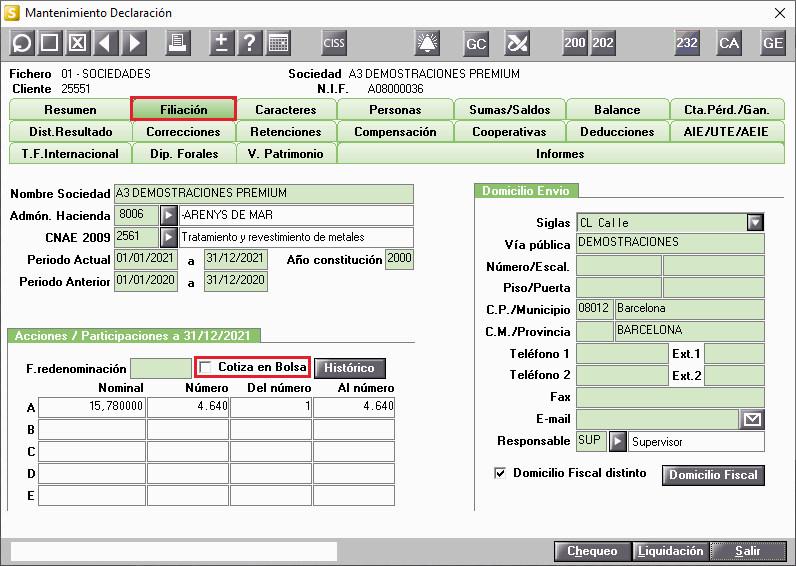Open the Dip. Forales tab
The height and width of the screenshot is (566, 796).
(x=184, y=153)
